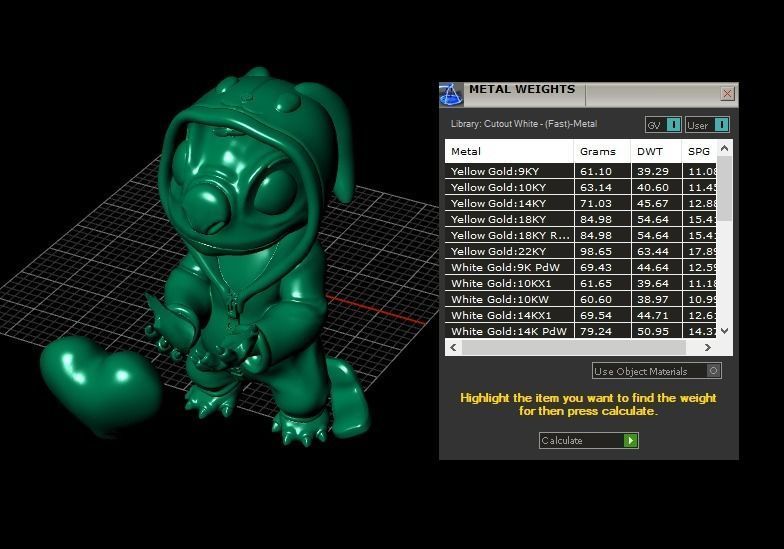Image resolution: width=784 pixels, height=549 pixels.
Task: Select the Yellow Gold:9KY row
Action: tap(580, 172)
